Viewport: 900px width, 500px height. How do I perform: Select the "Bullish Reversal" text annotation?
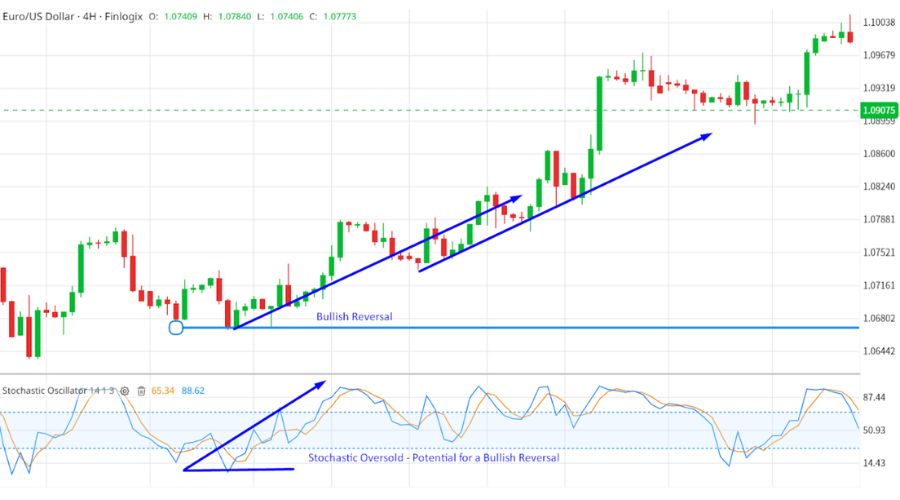[x=354, y=317]
